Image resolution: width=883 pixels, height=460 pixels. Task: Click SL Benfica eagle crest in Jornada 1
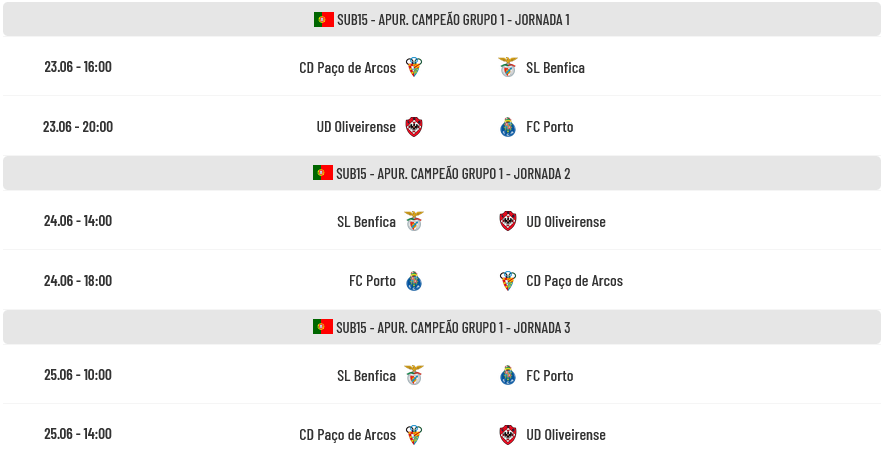pos(507,67)
